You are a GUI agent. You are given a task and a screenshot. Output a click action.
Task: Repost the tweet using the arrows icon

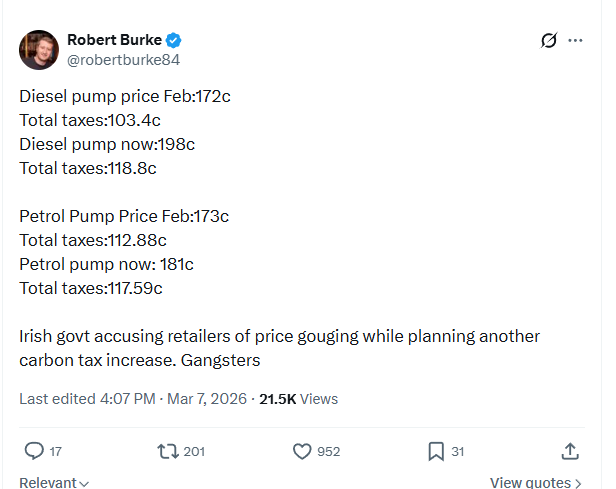tap(169, 451)
